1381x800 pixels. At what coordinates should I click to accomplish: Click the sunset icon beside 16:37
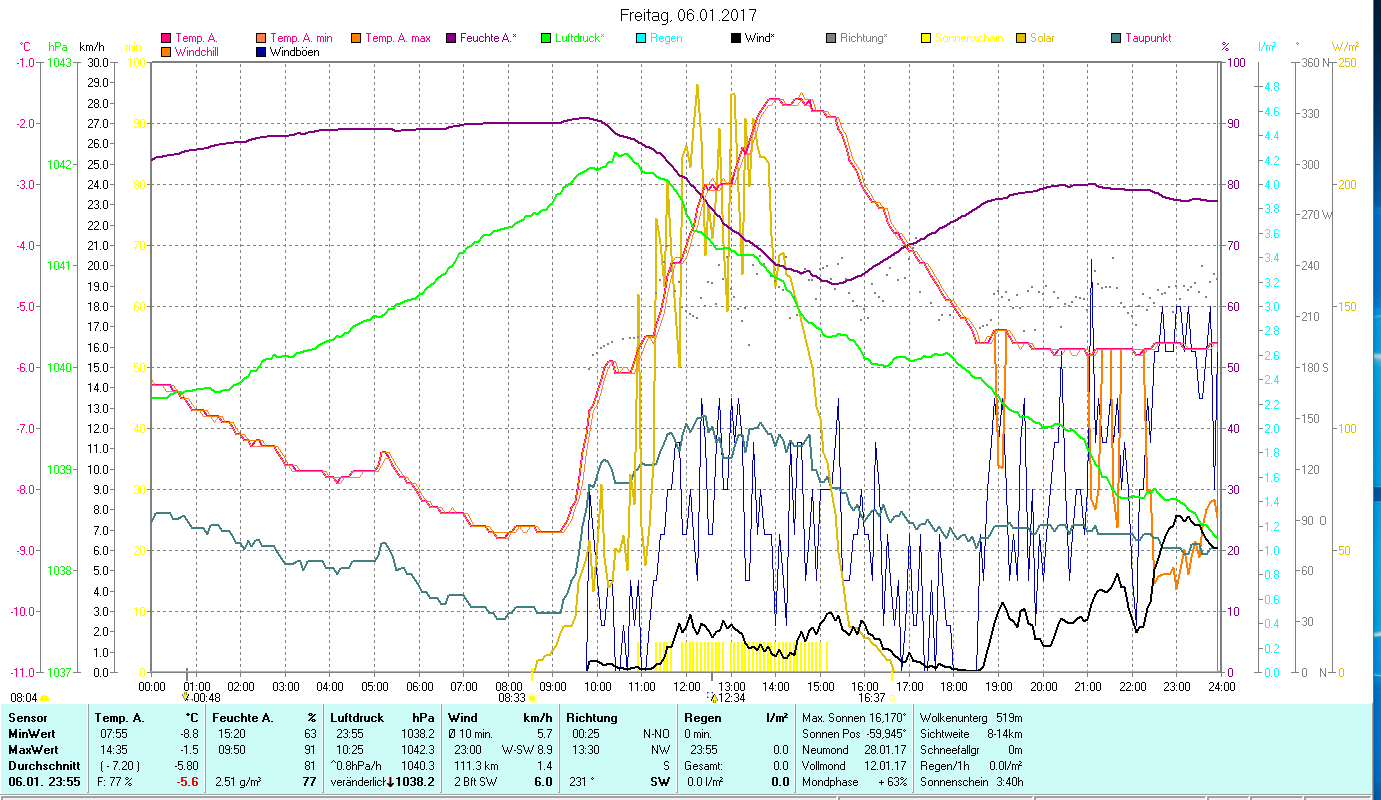(x=892, y=698)
